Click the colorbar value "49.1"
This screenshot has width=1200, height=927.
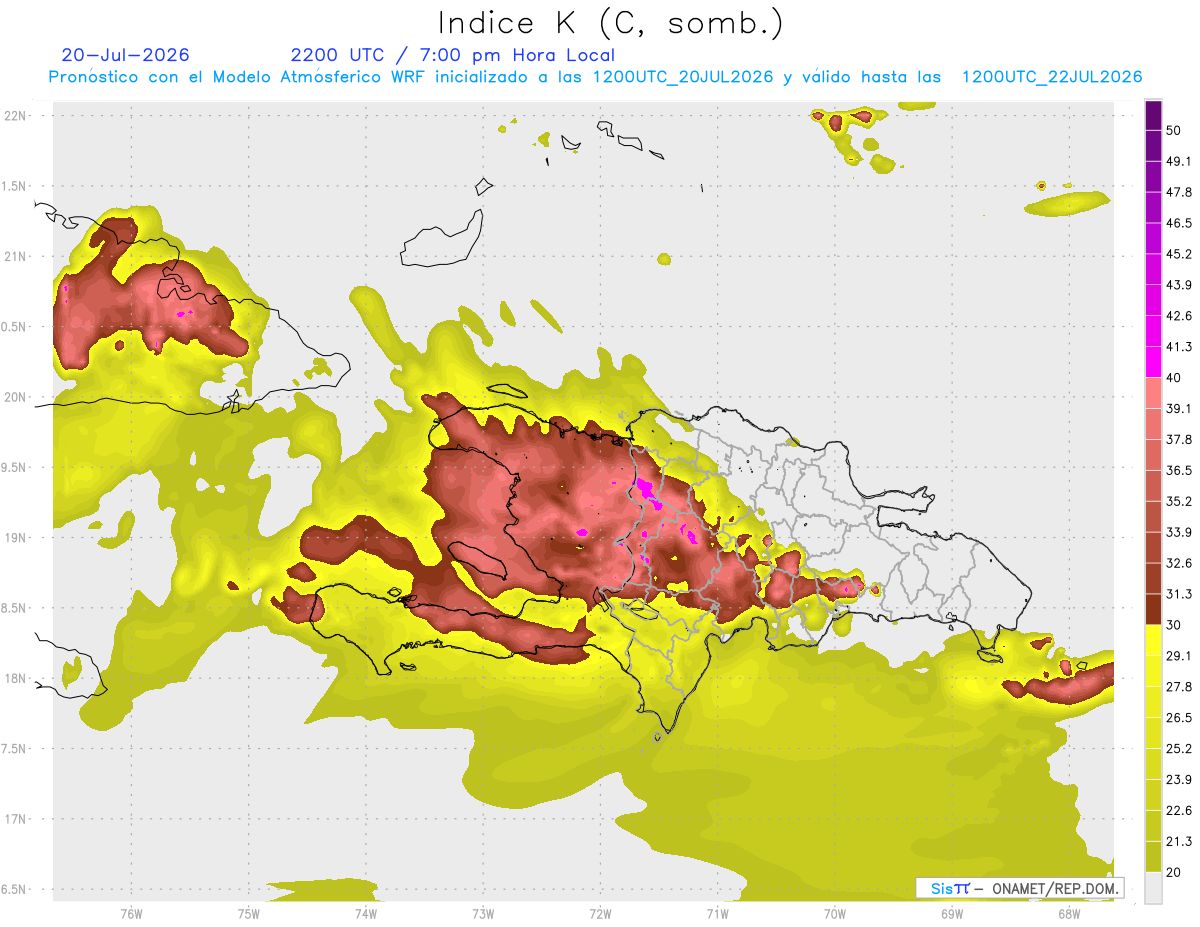click(1179, 162)
